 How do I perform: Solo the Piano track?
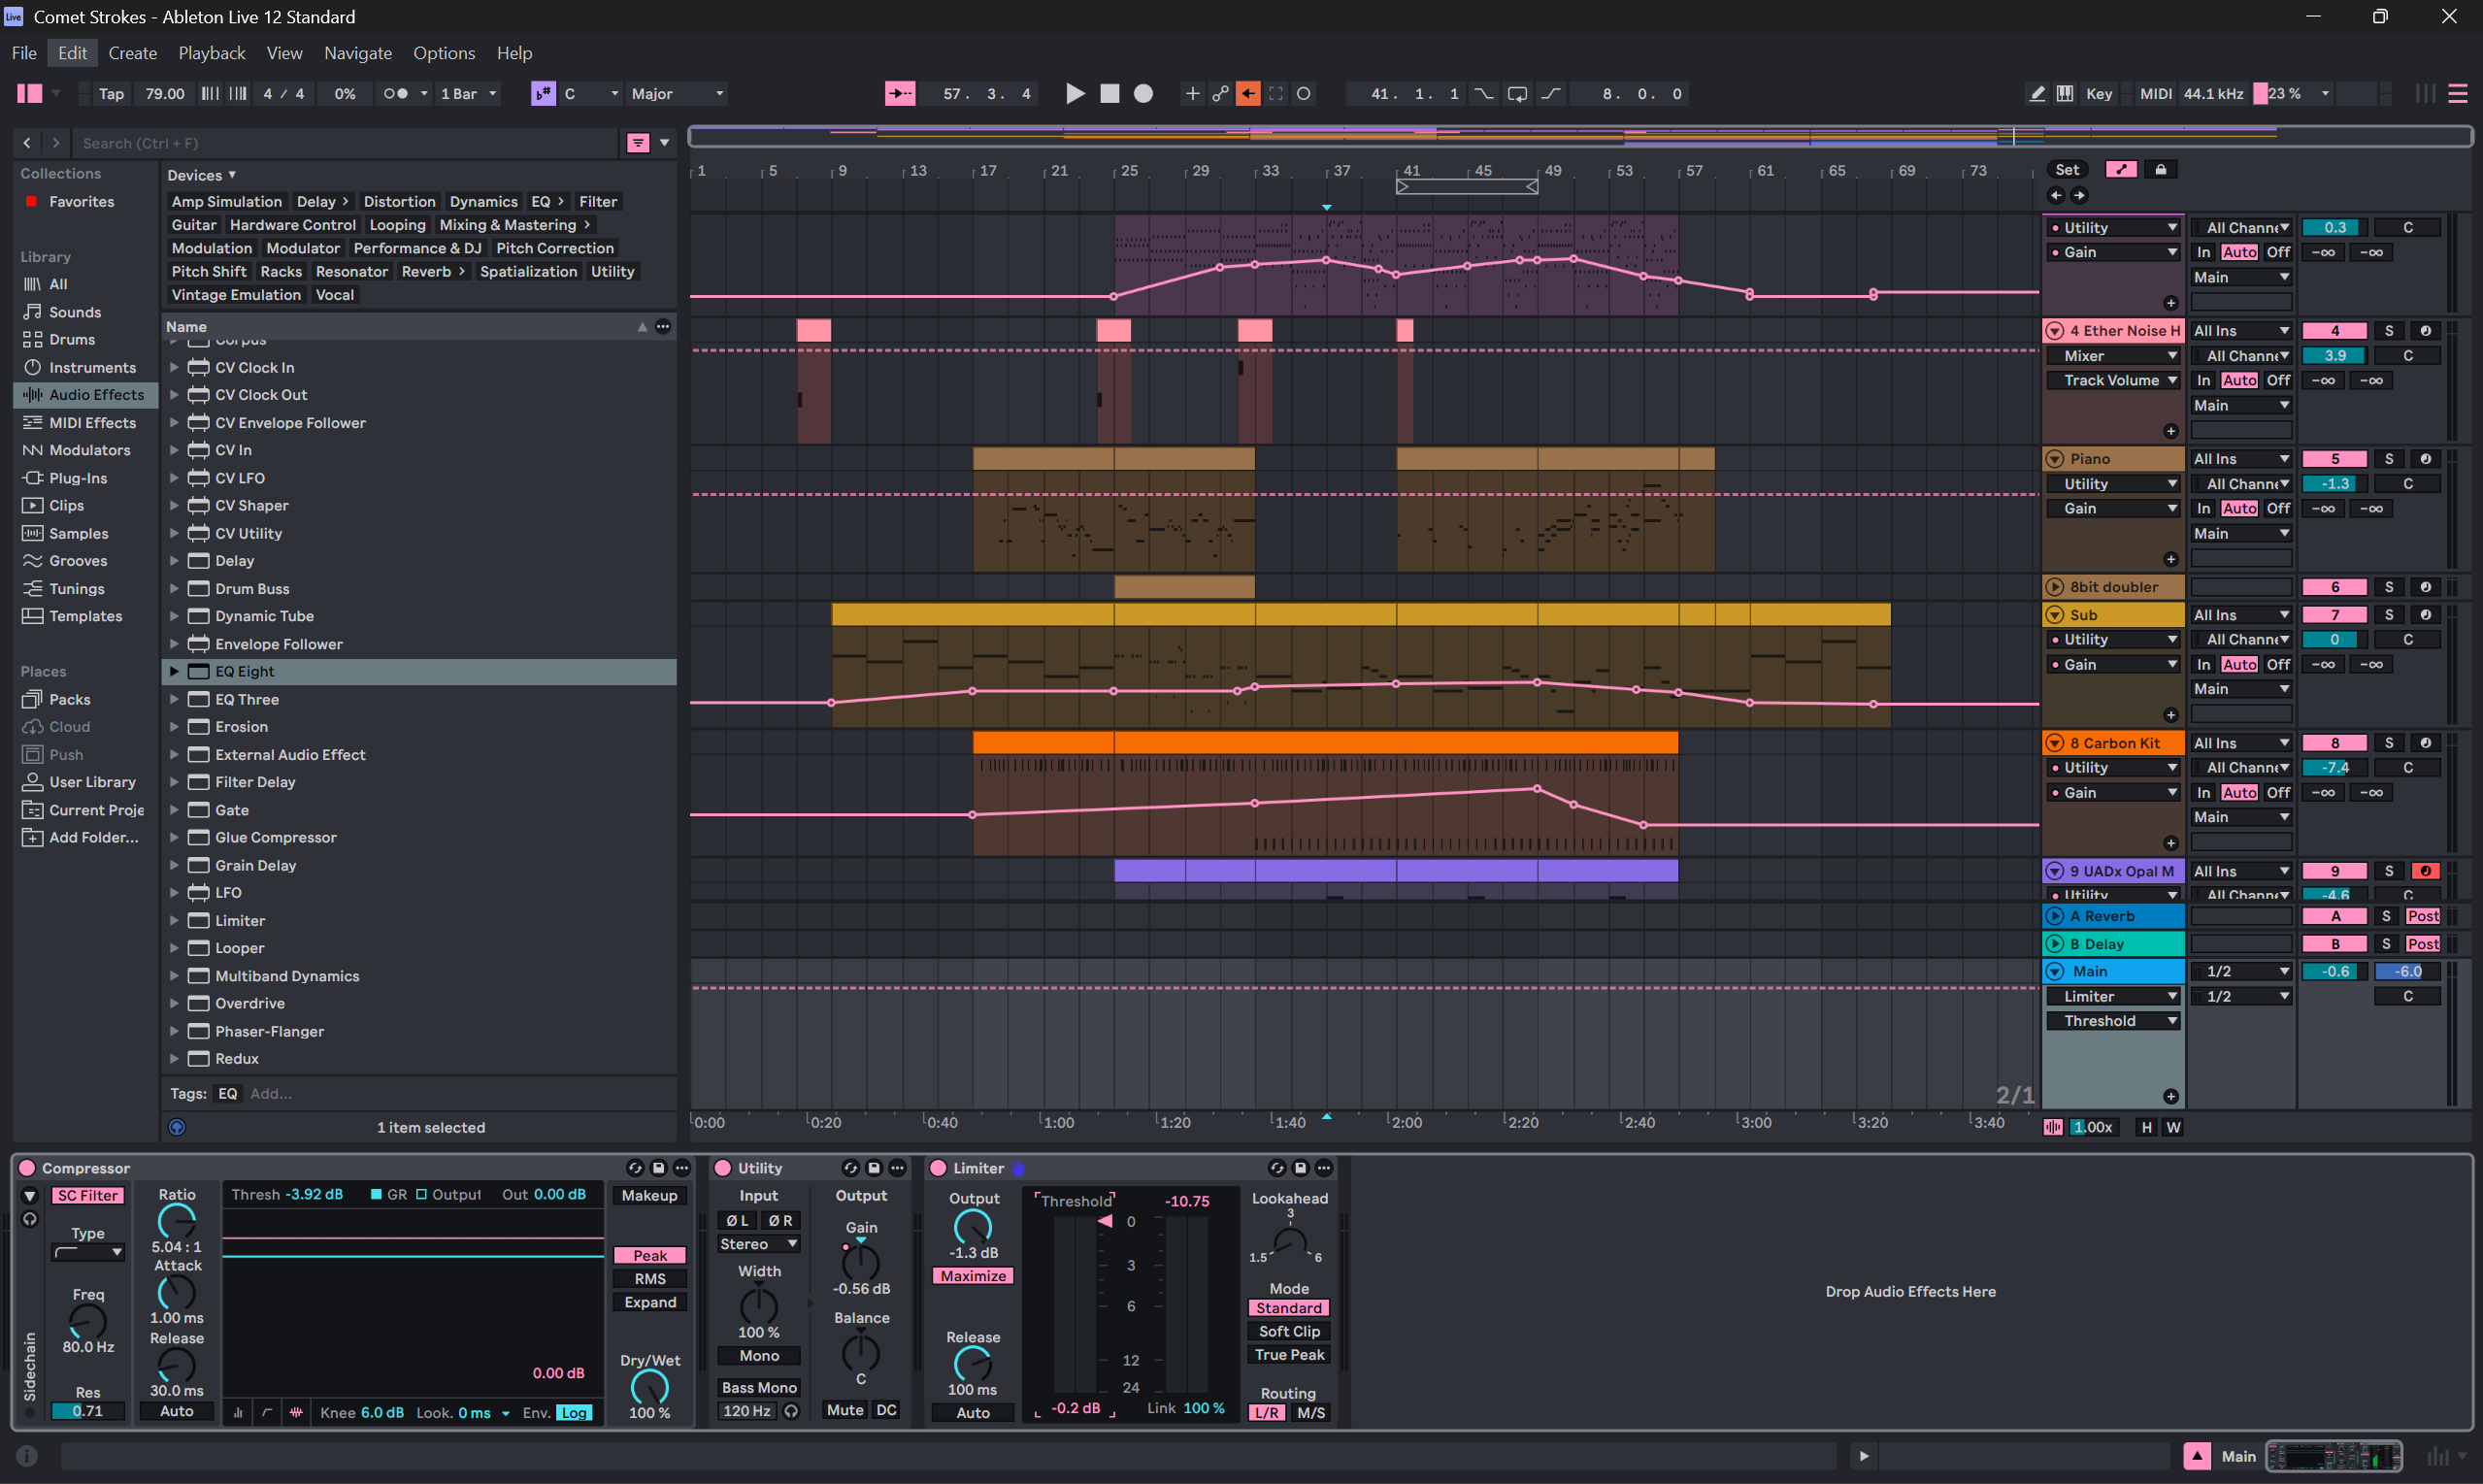point(2388,459)
